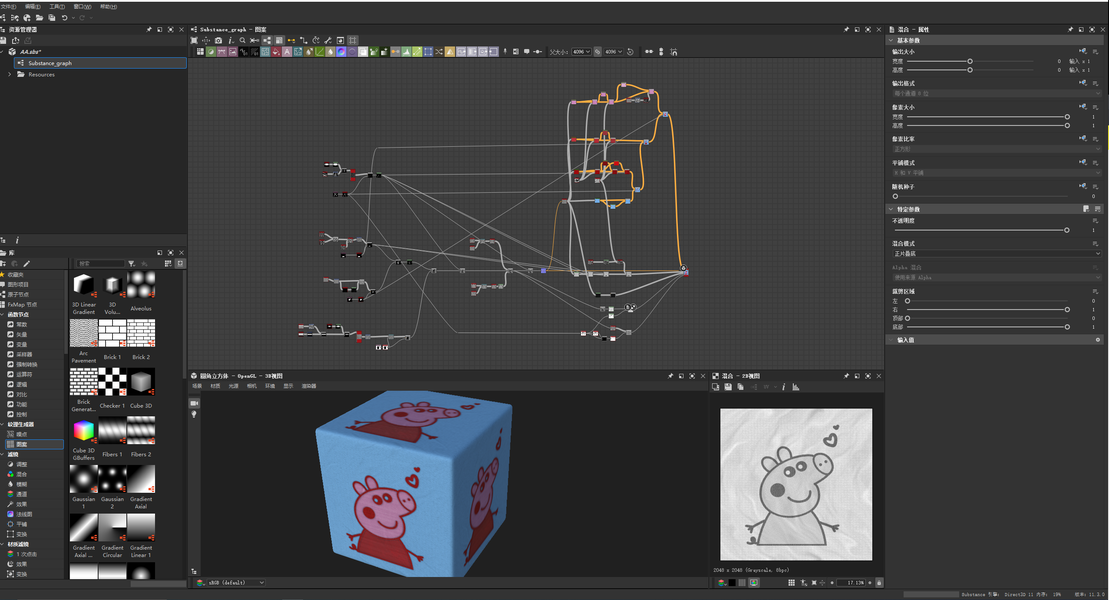Image resolution: width=1109 pixels, height=600 pixels.
Task: Select the 噪点 library category
Action: point(21,434)
